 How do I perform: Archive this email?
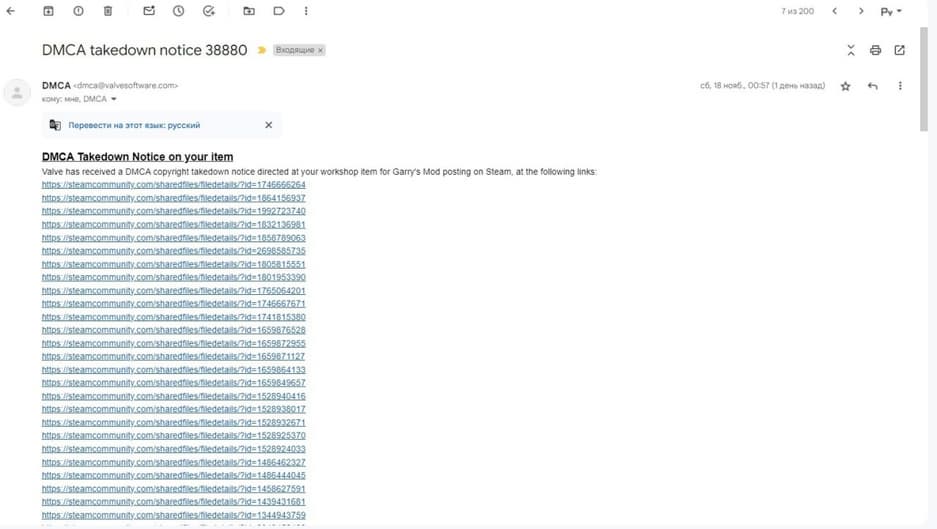click(x=48, y=11)
